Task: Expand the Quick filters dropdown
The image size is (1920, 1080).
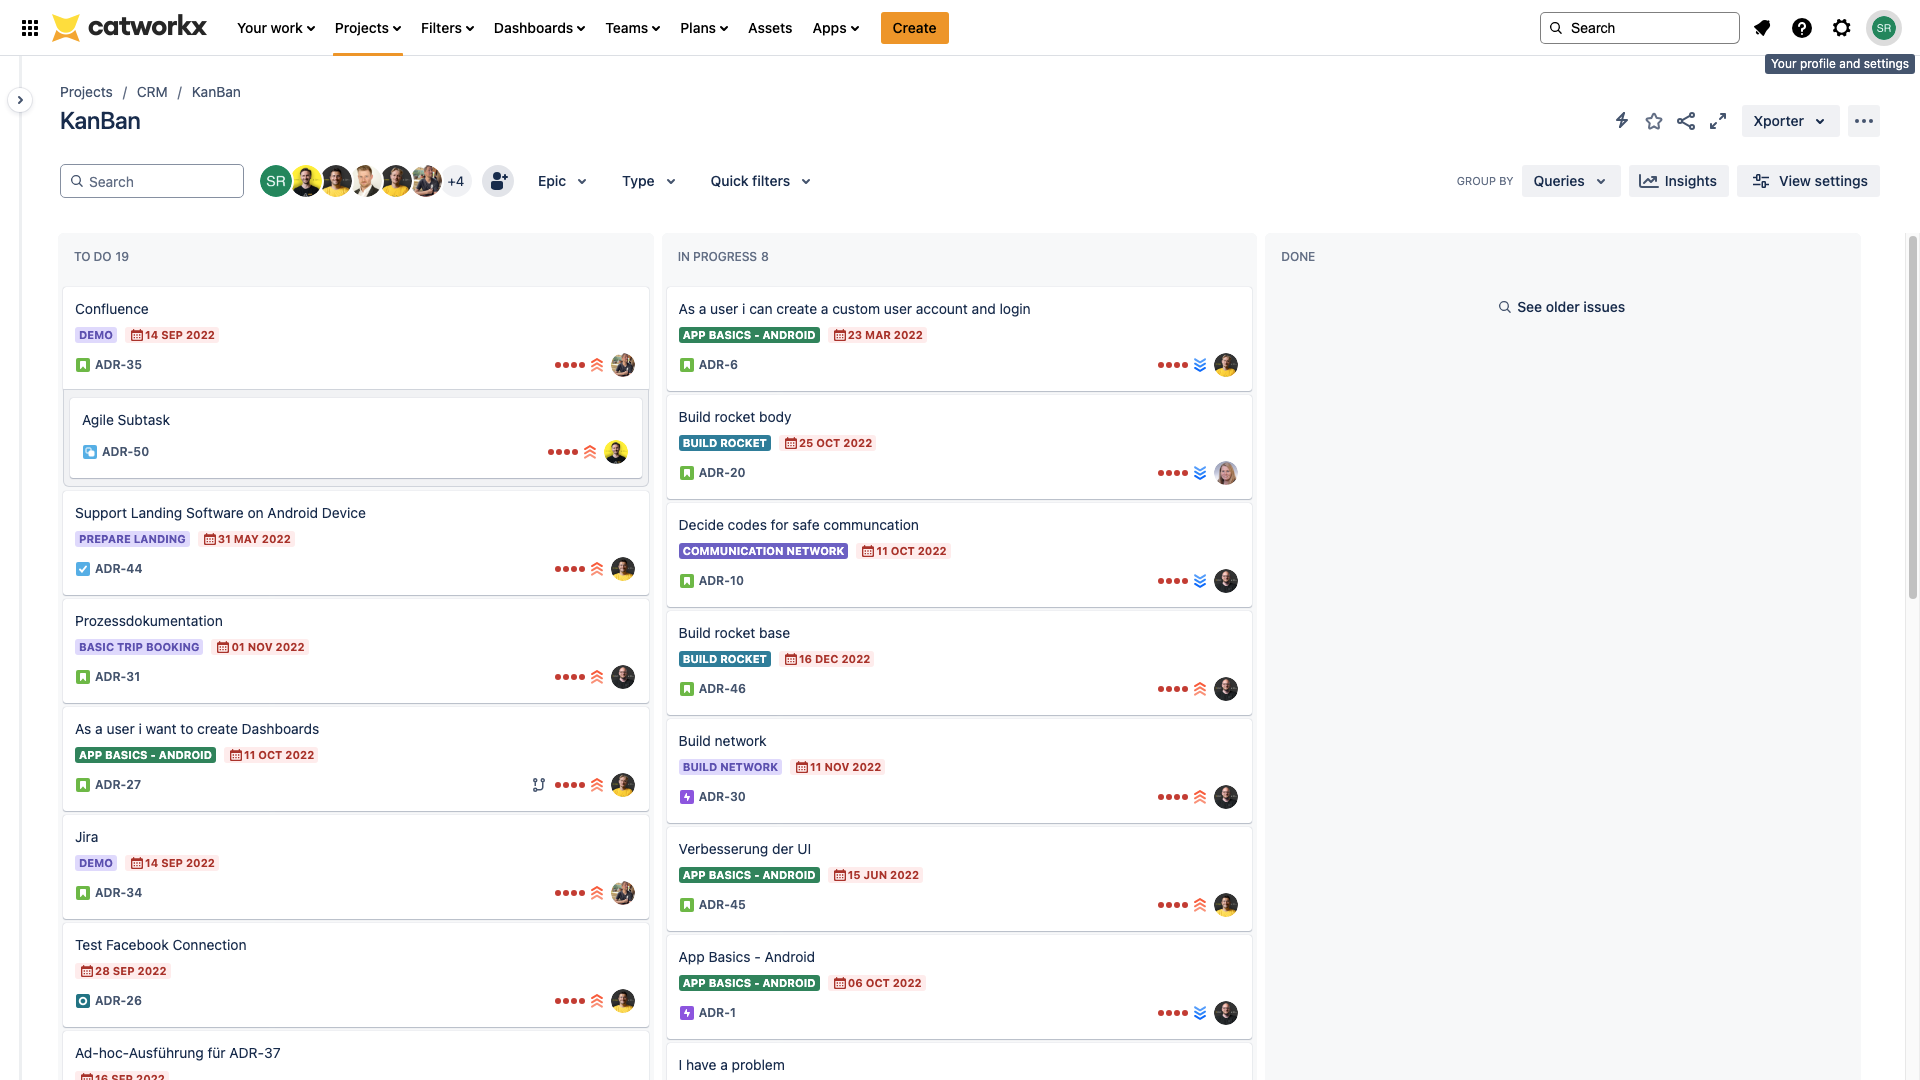Action: (x=760, y=181)
